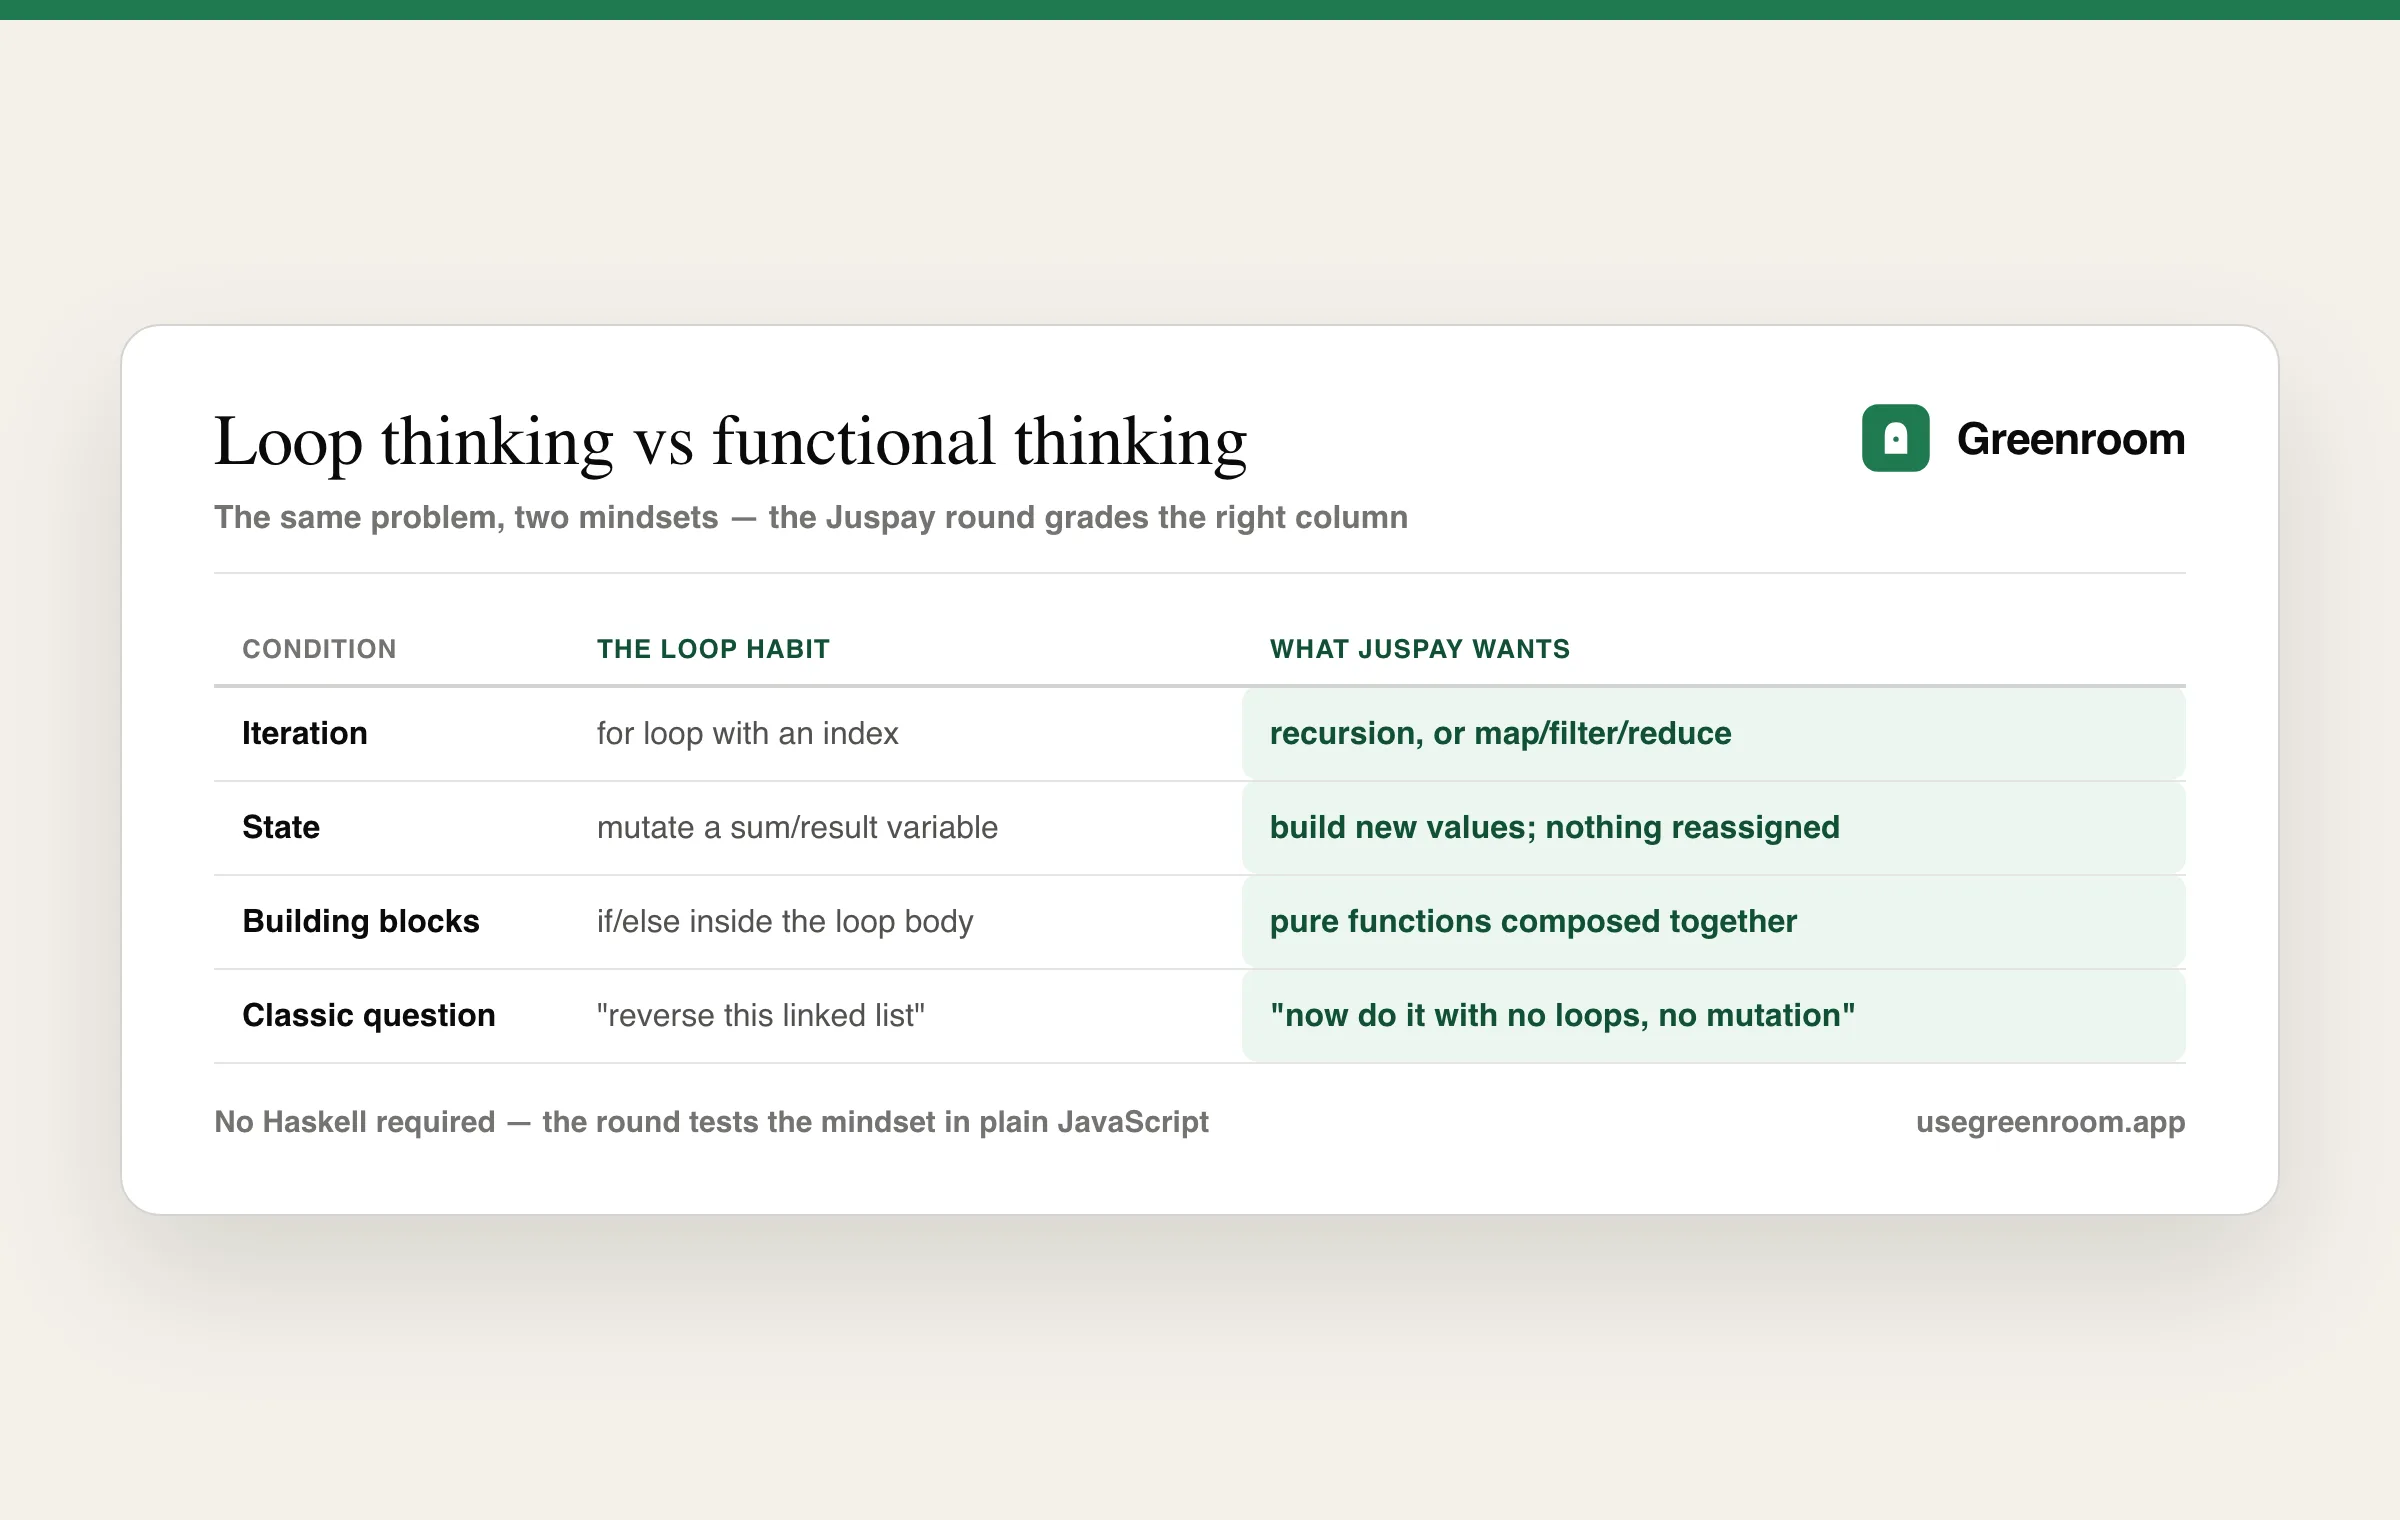2400x1520 pixels.
Task: Click 'pure functions composed together' cell
Action: point(1714,921)
